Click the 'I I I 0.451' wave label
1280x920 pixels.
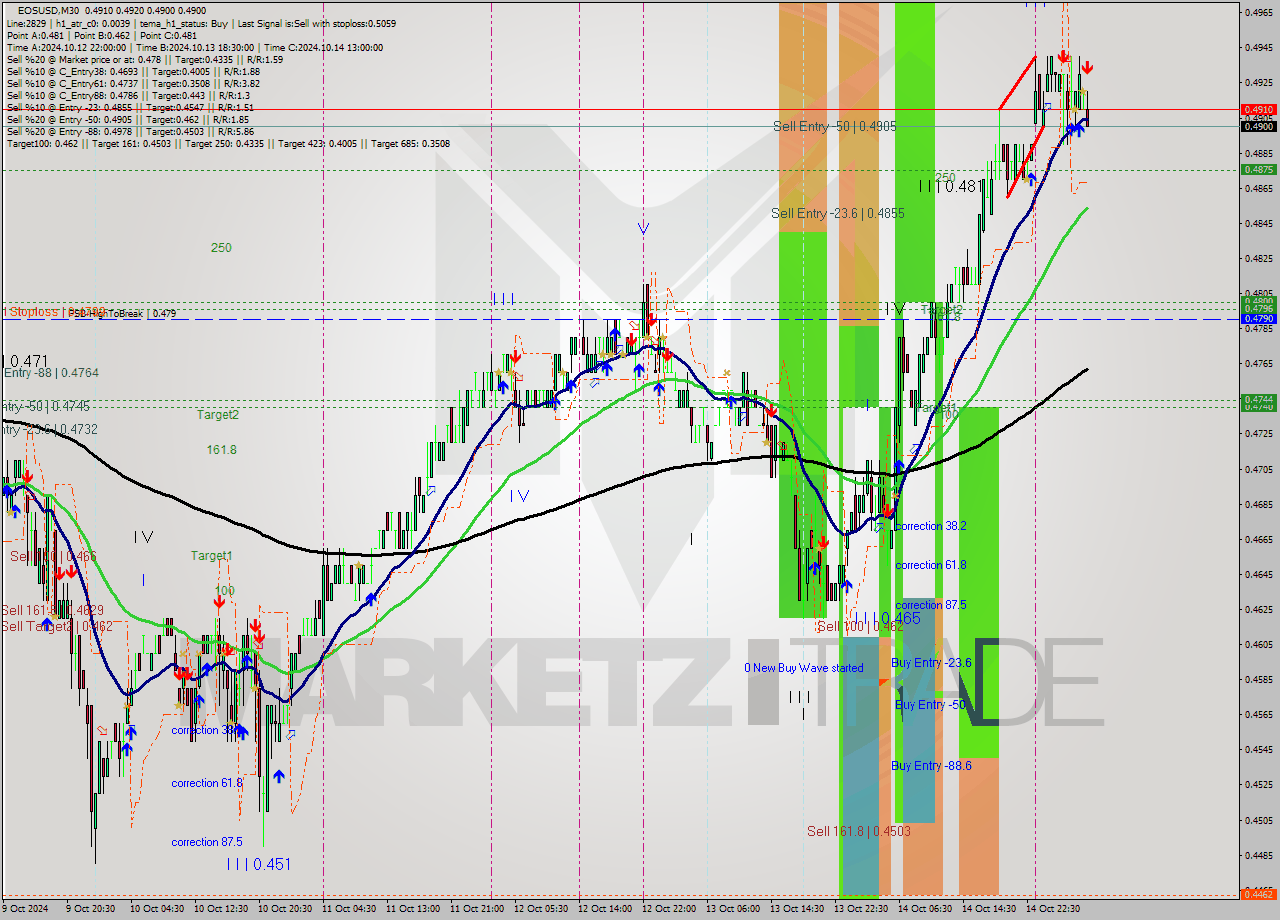click(x=258, y=864)
